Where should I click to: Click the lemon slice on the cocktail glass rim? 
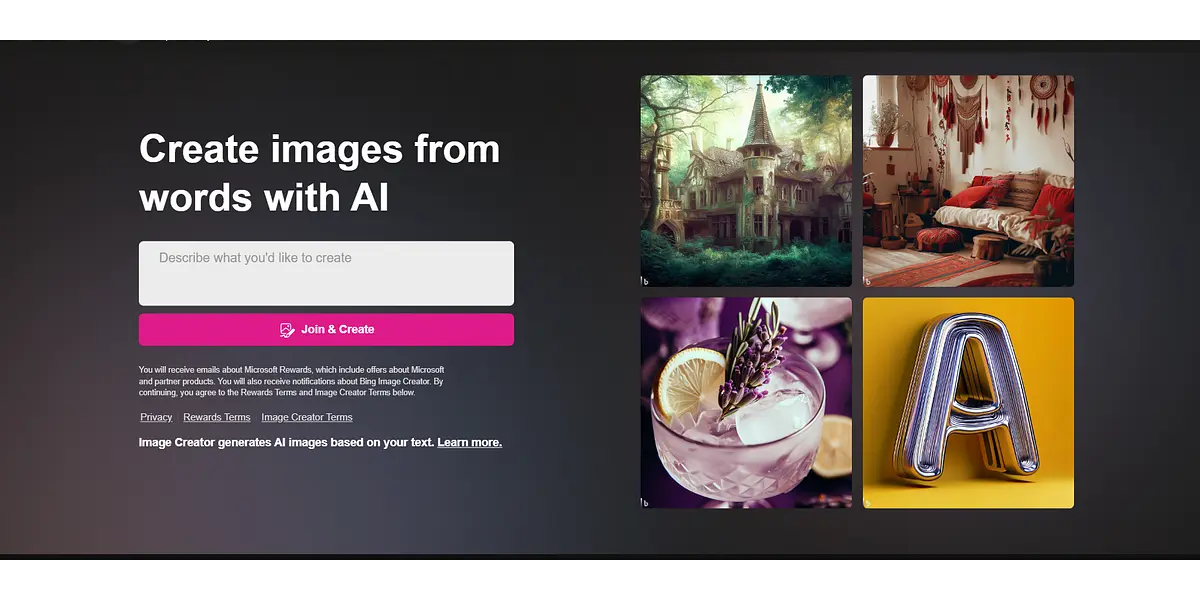tap(690, 382)
